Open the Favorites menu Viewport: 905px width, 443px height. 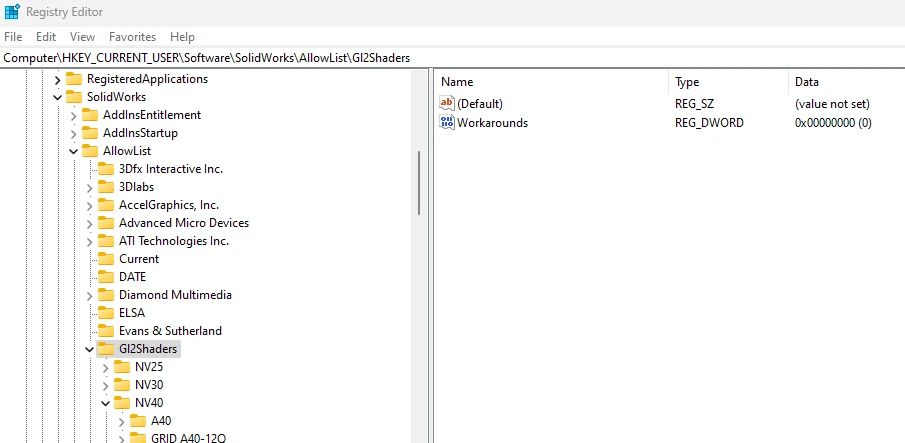tap(132, 36)
